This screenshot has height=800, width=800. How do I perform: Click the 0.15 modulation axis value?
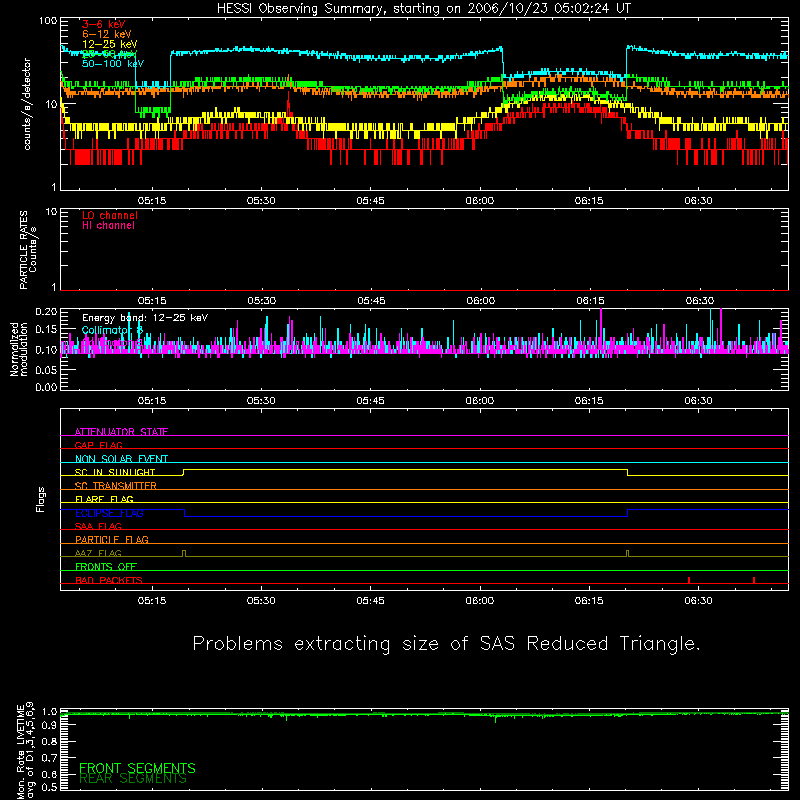pyautogui.click(x=46, y=330)
